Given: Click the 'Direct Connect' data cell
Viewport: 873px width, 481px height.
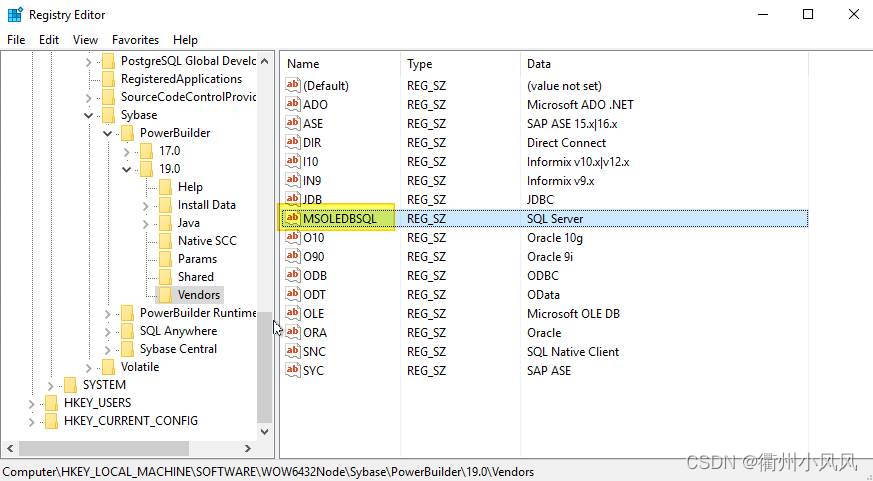Looking at the screenshot, I should [x=566, y=142].
